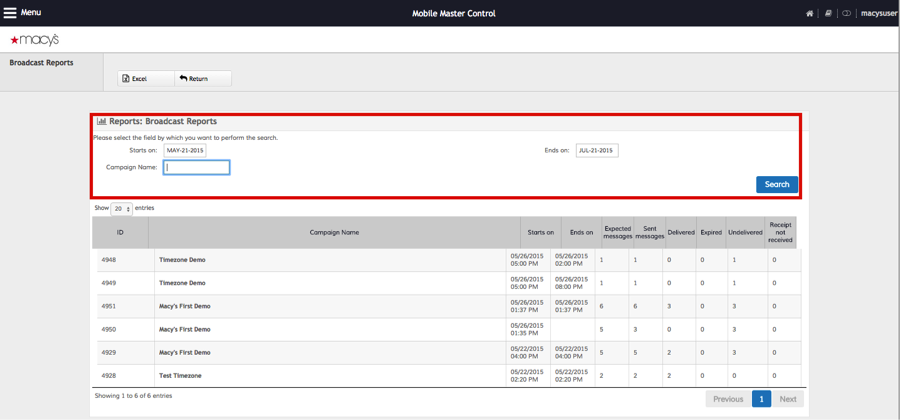
Task: Open the Show entries dropdown
Action: (121, 209)
